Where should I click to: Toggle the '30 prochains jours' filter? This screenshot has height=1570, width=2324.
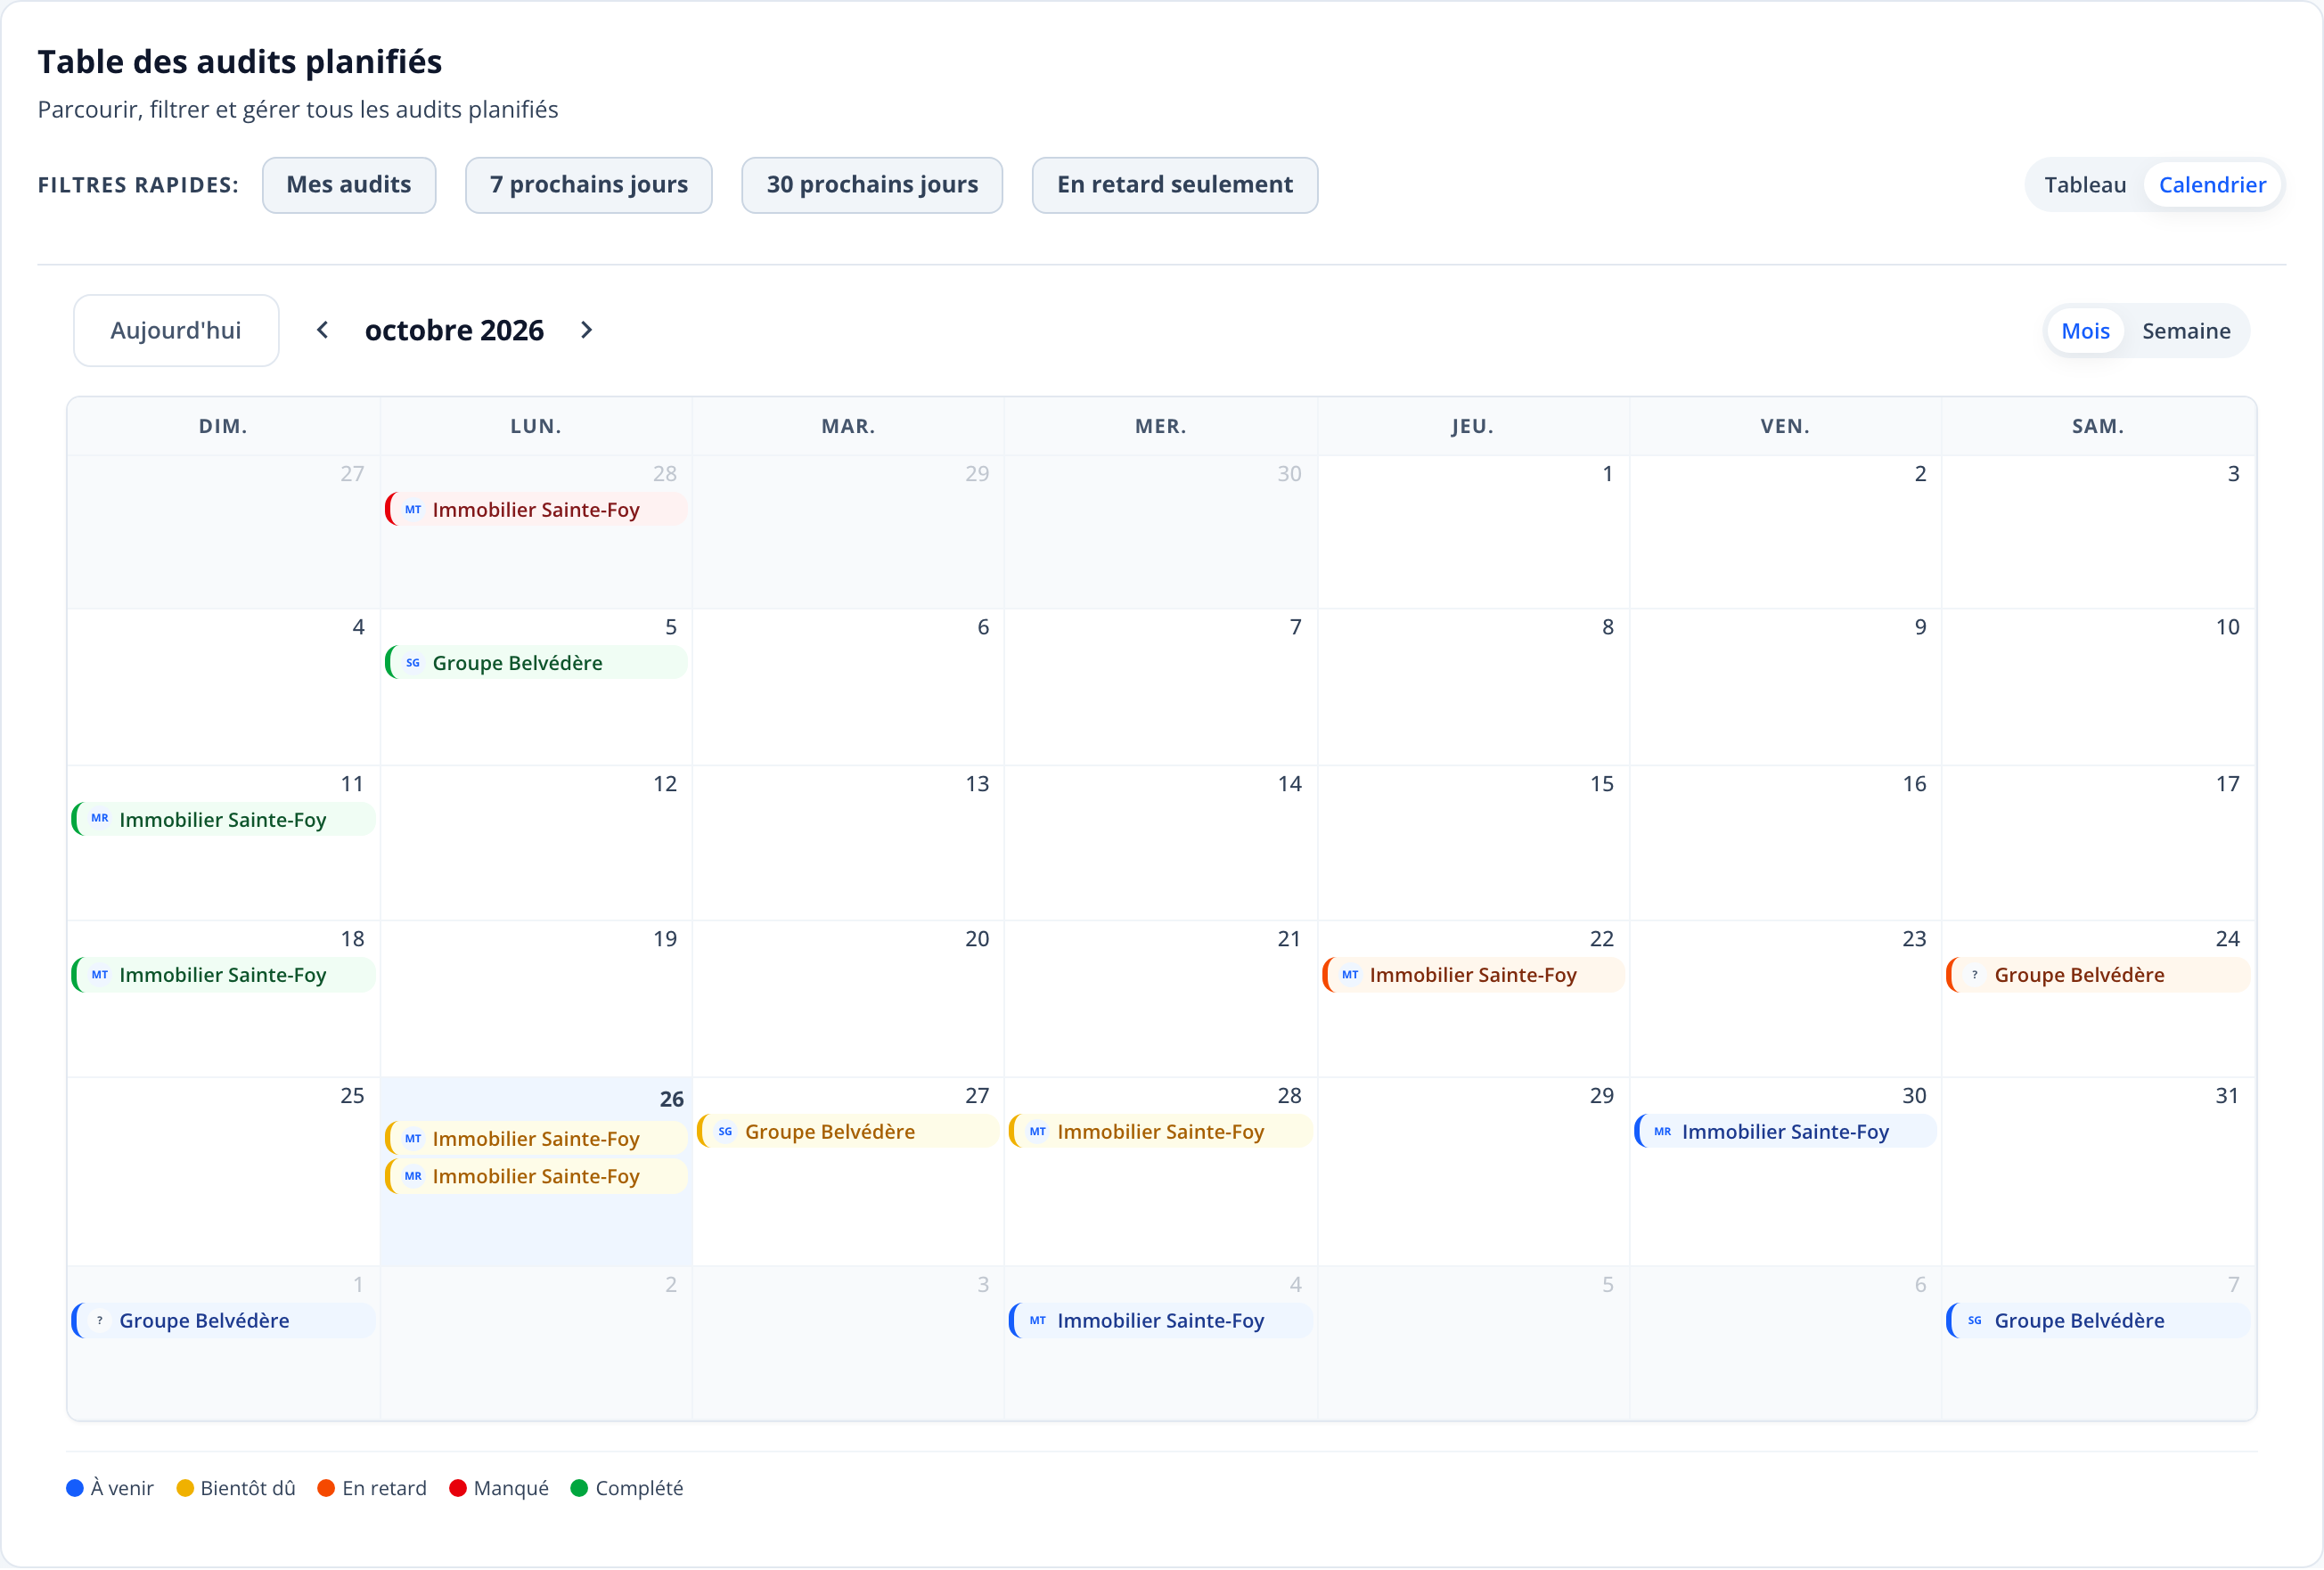tap(872, 185)
